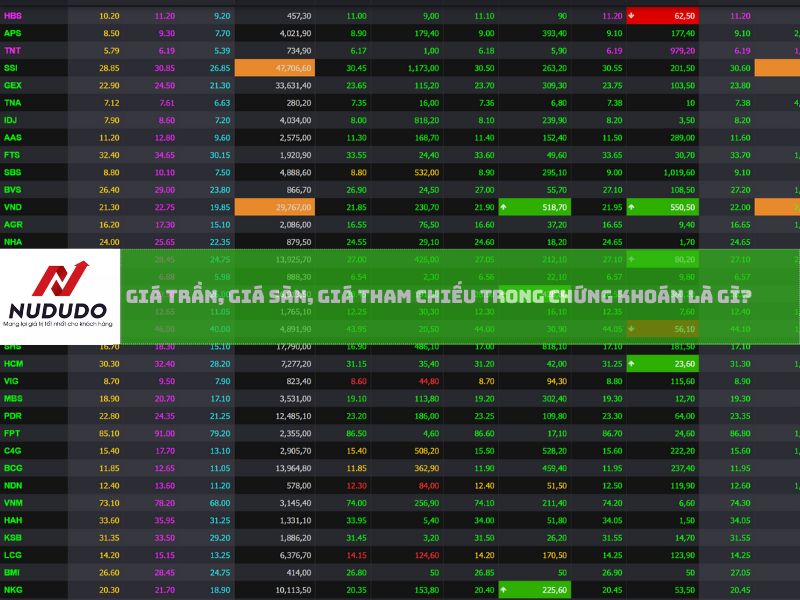Click the red 8.60 price in VIG row

(358, 381)
